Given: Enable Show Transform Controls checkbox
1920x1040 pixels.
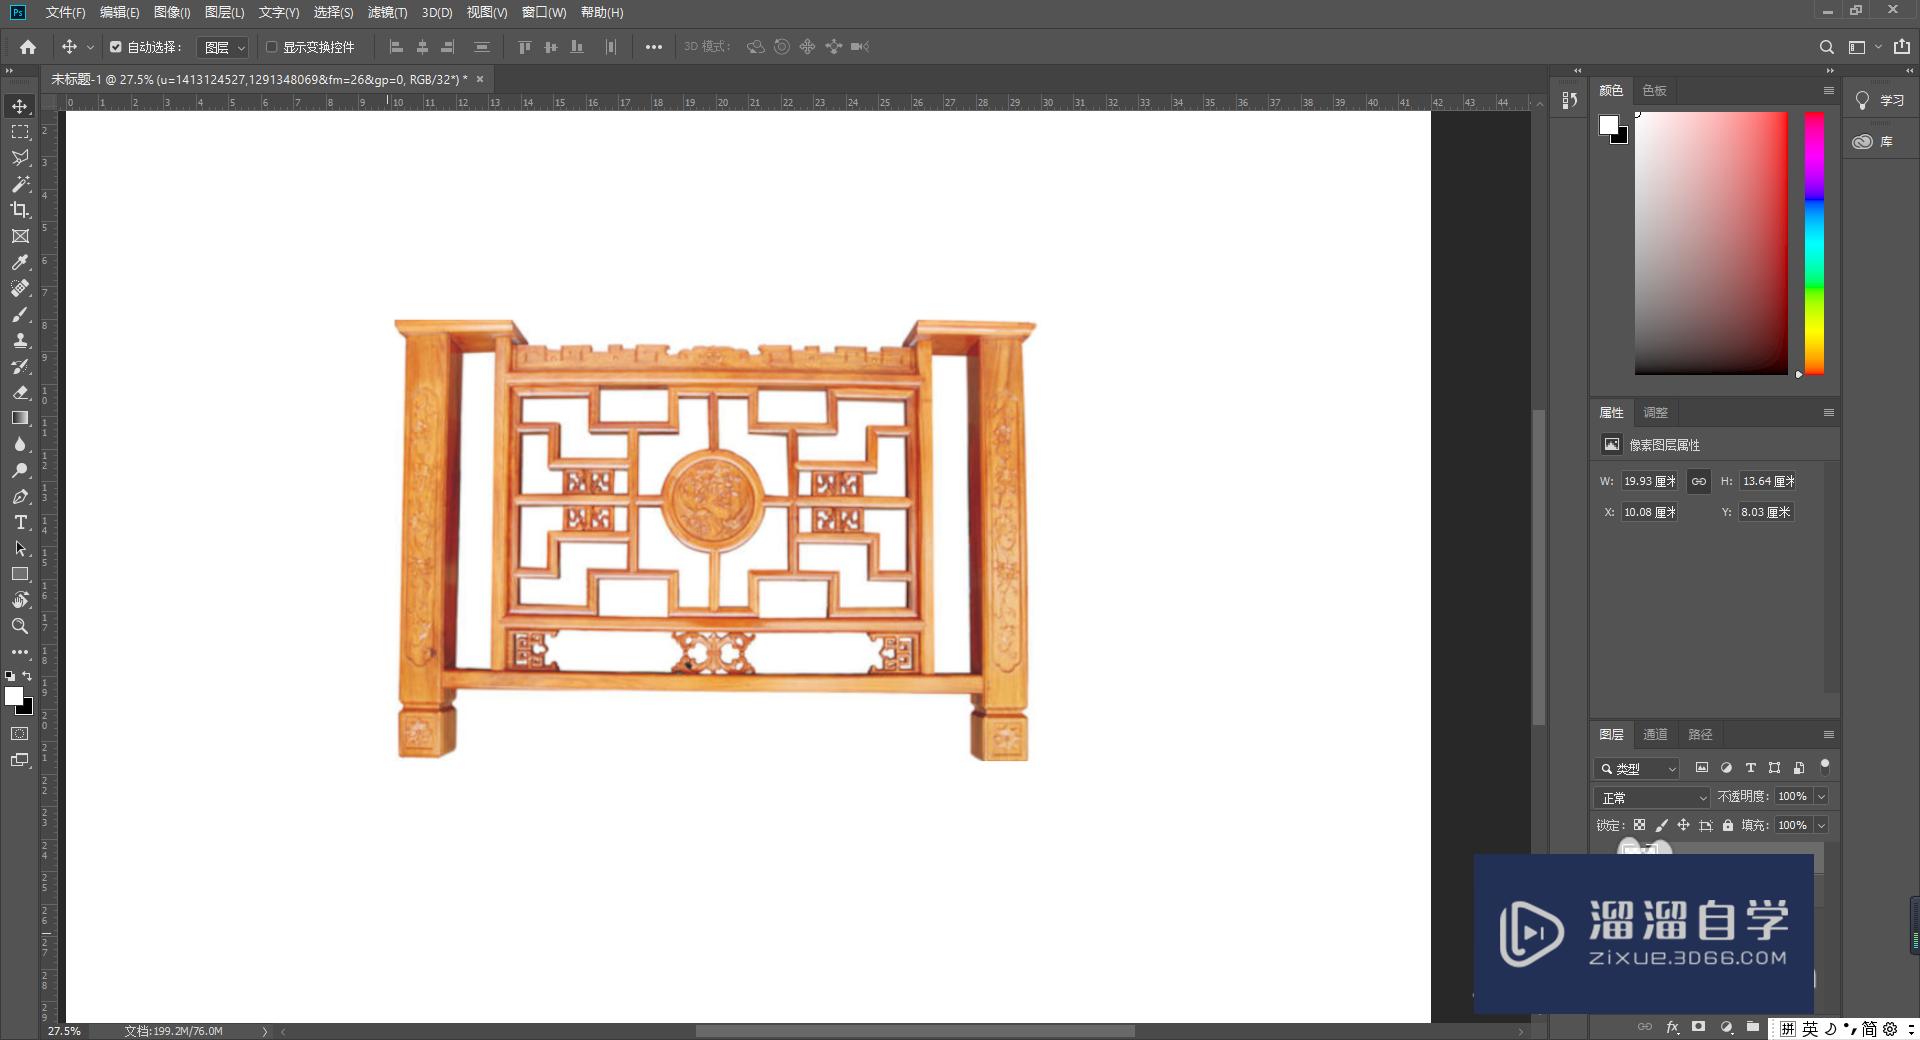Looking at the screenshot, I should click(271, 47).
